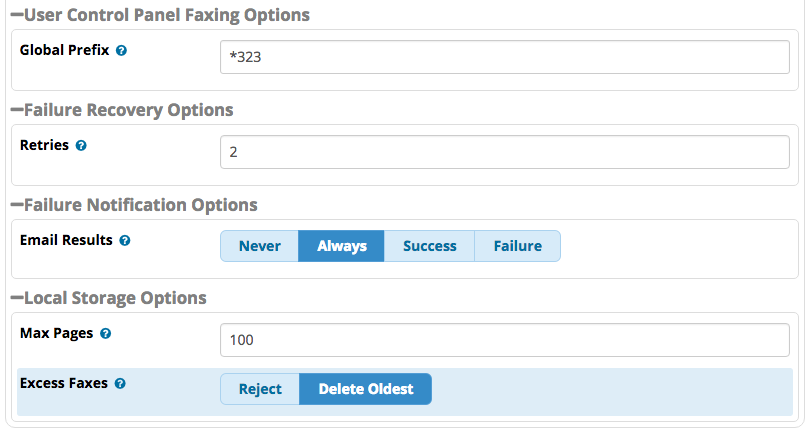Focus the Retries input field
This screenshot has width=811, height=434.
click(505, 152)
